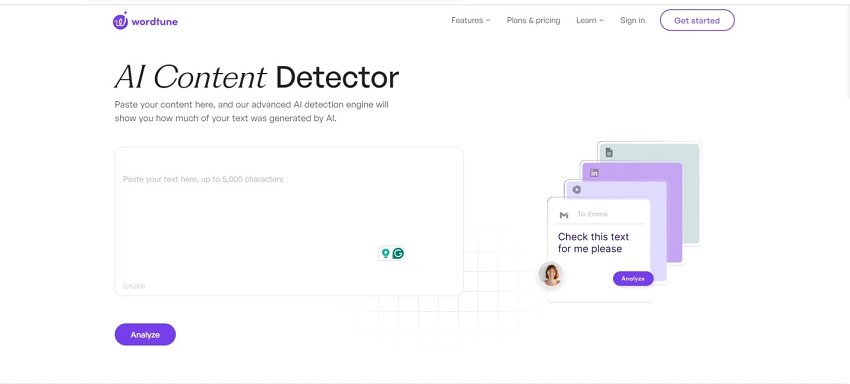The width and height of the screenshot is (850, 384).
Task: Open the Sign in page
Action: (633, 21)
